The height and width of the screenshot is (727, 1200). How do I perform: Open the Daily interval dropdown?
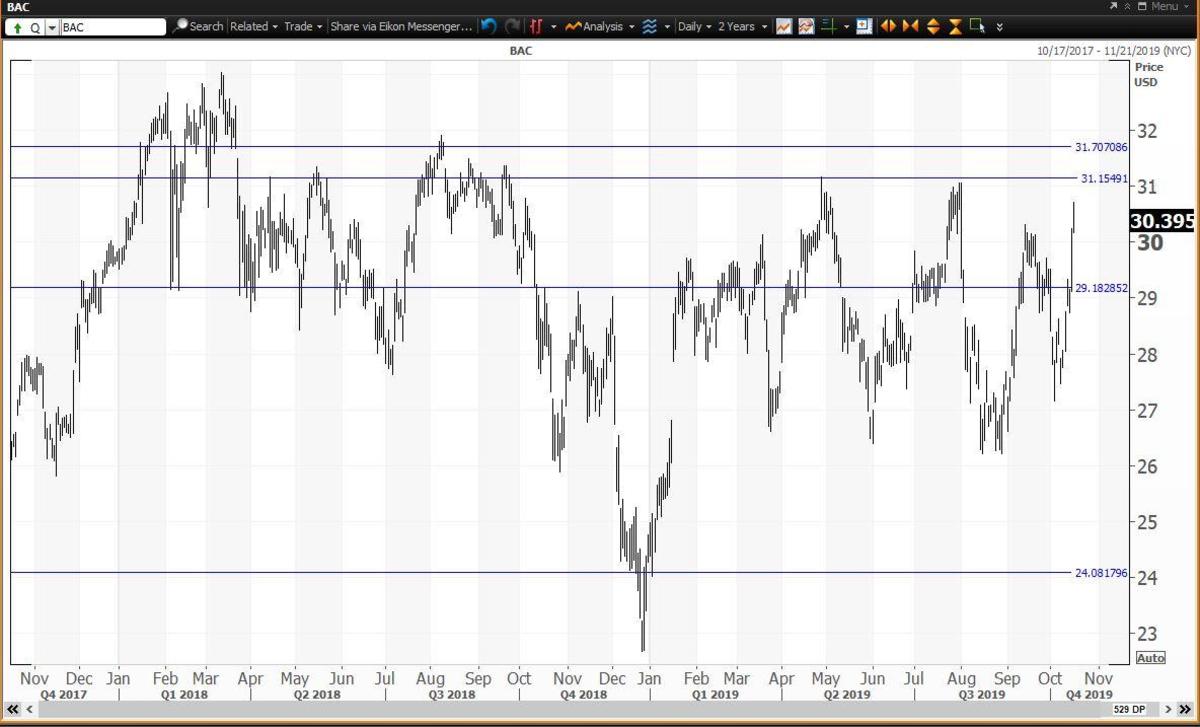[695, 27]
